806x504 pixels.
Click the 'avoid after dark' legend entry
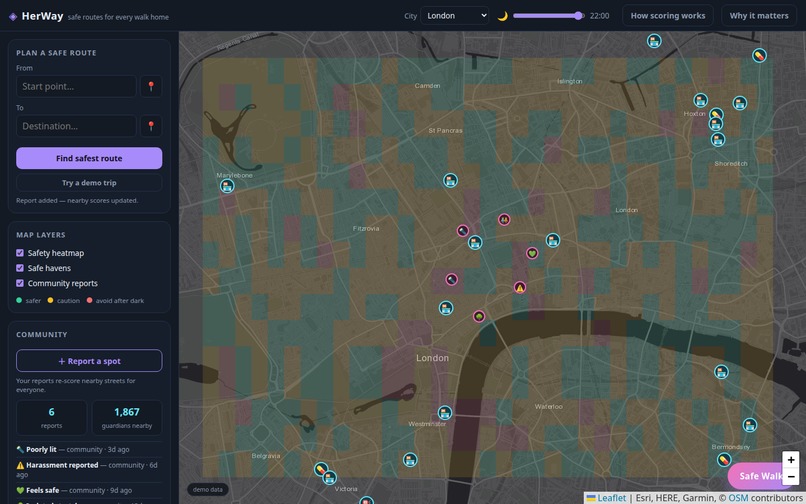115,300
